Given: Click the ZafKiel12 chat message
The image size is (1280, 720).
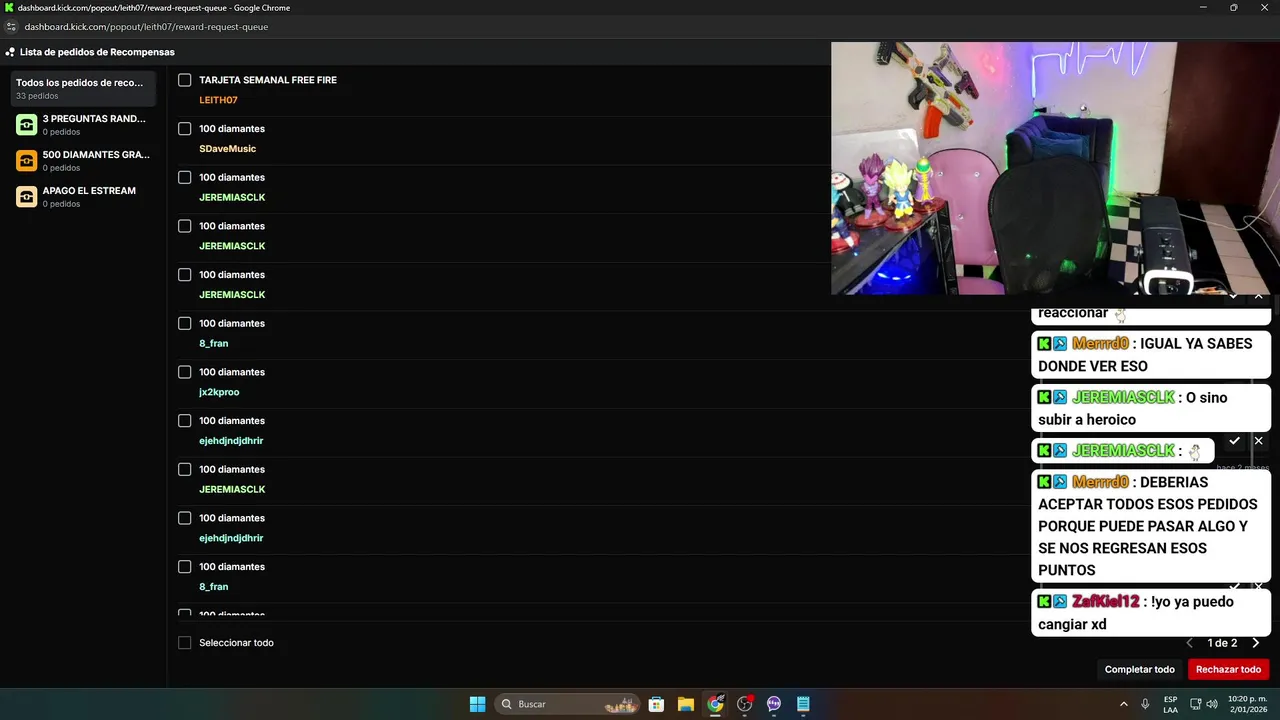Looking at the screenshot, I should (x=1151, y=613).
